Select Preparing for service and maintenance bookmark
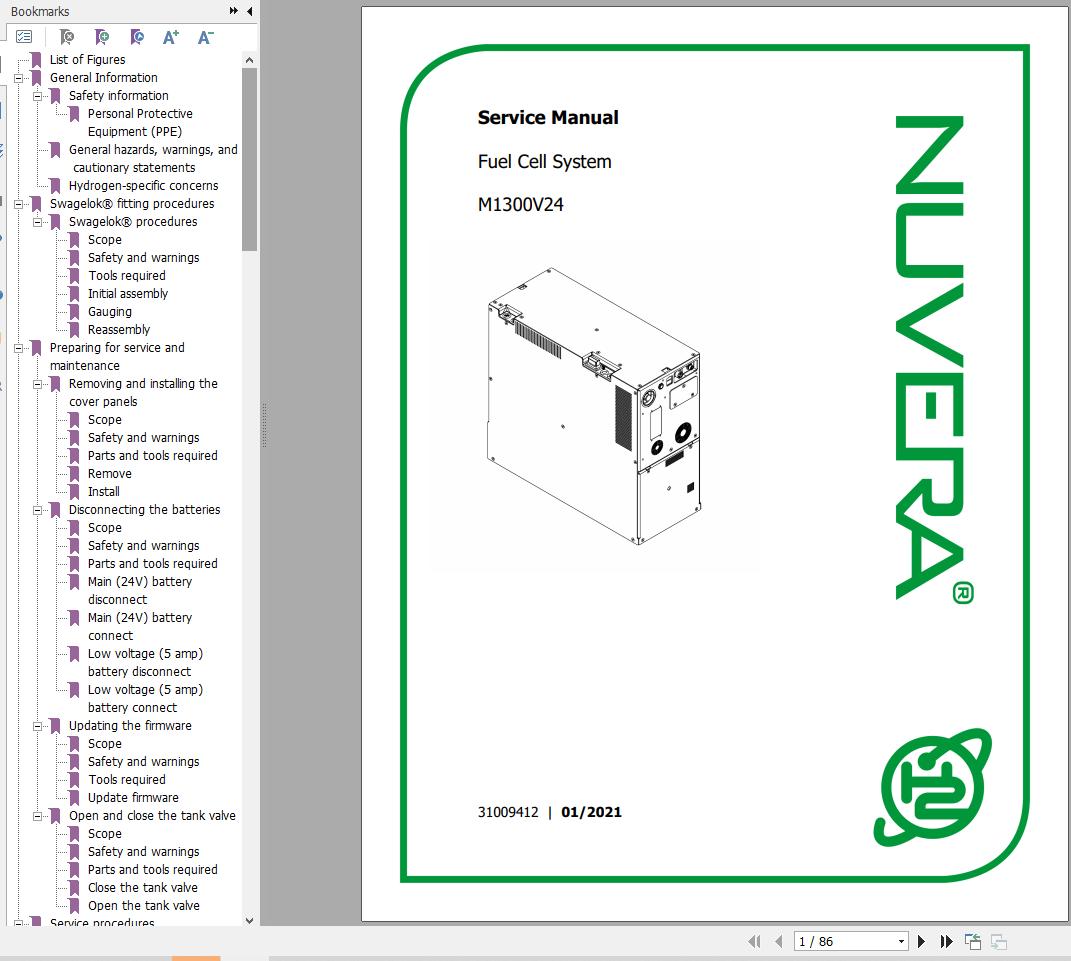Viewport: 1071px width, 961px height. click(117, 357)
